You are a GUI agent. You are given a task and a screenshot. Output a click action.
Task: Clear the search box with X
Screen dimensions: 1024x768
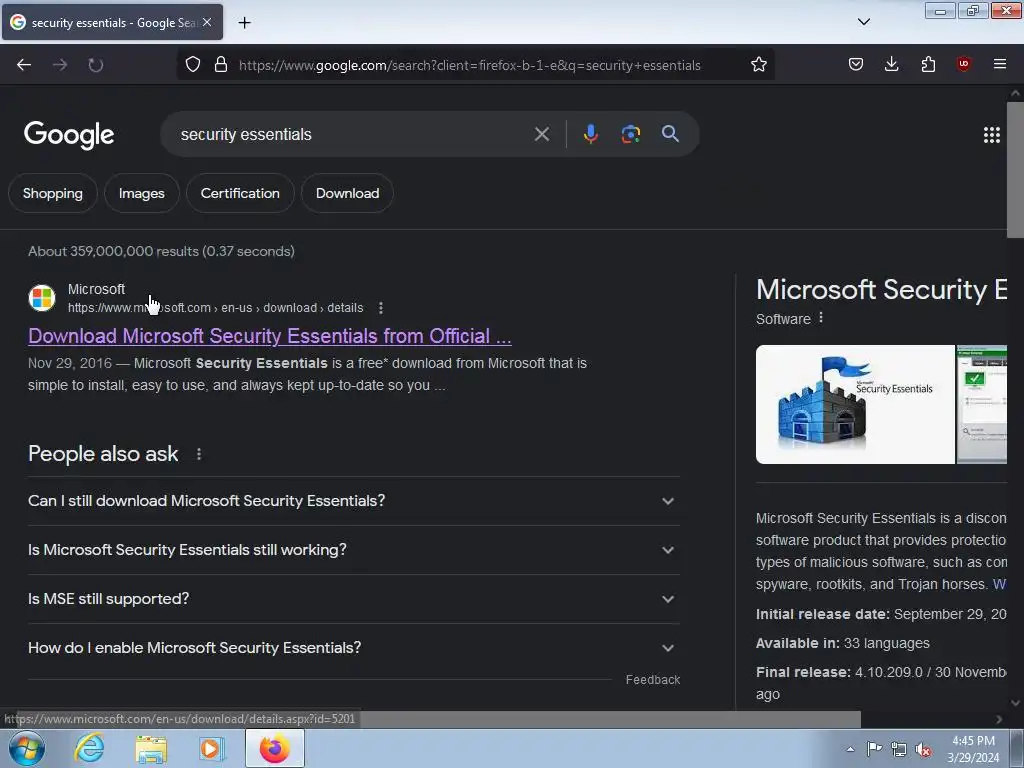pyautogui.click(x=541, y=135)
